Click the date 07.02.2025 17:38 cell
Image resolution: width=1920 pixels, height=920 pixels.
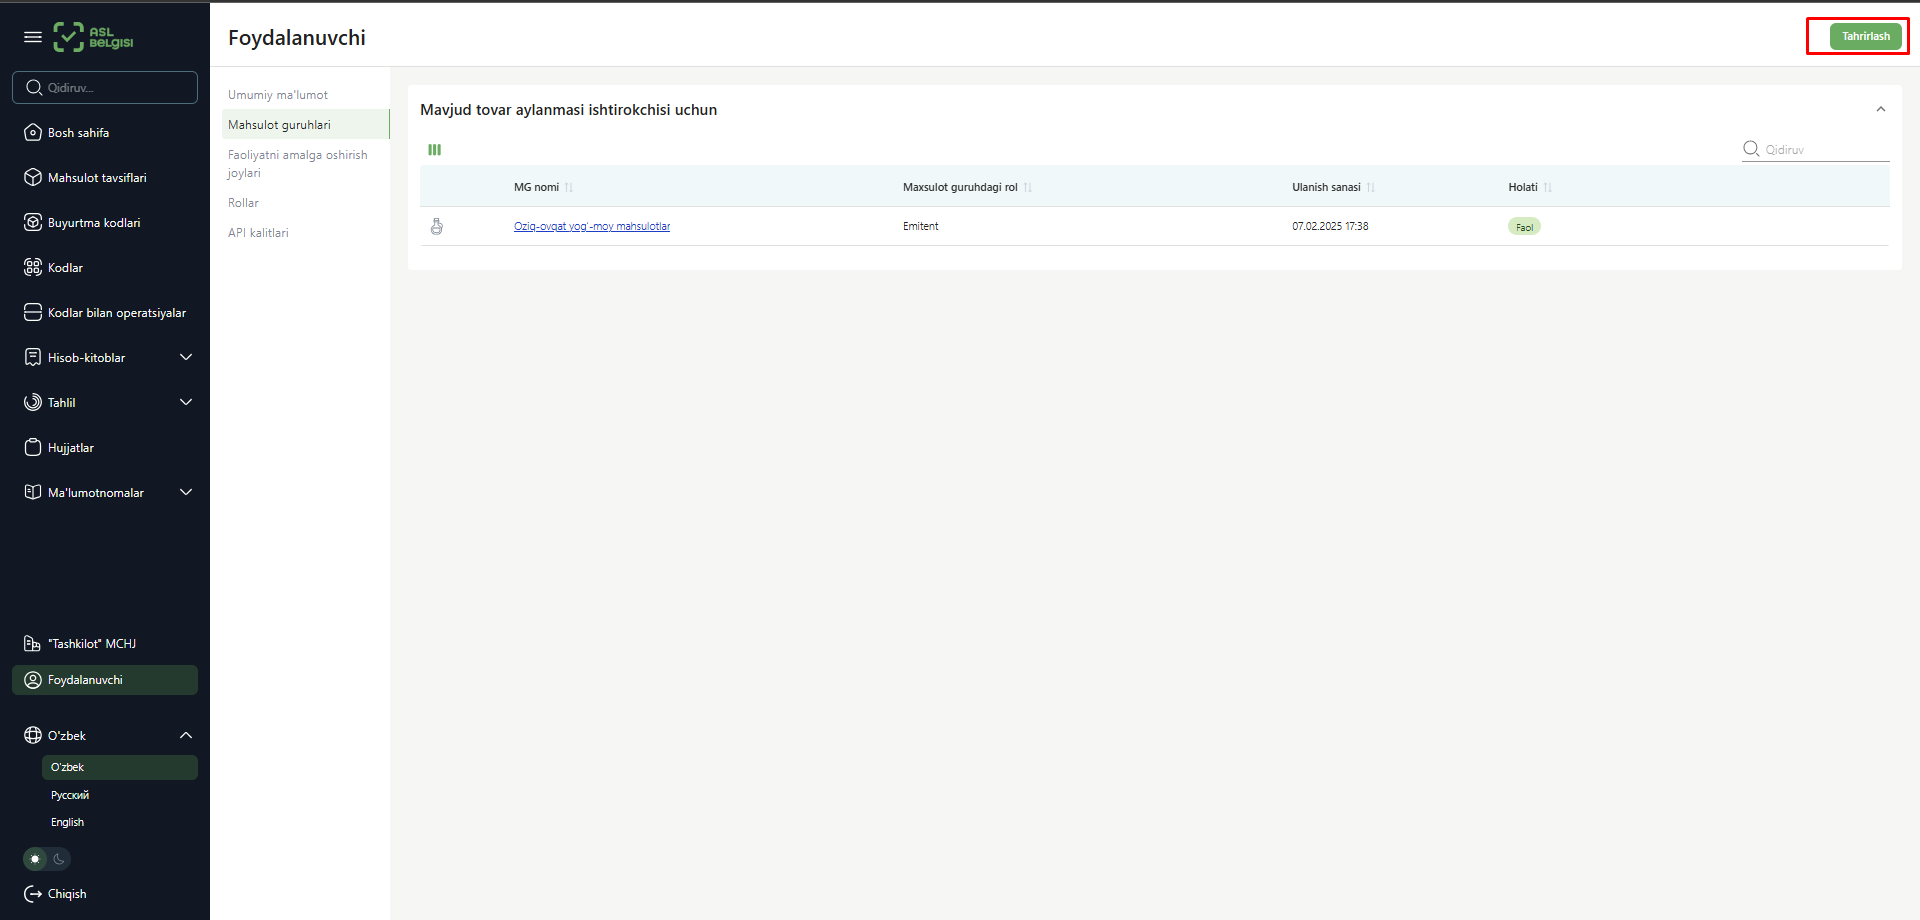[1330, 226]
